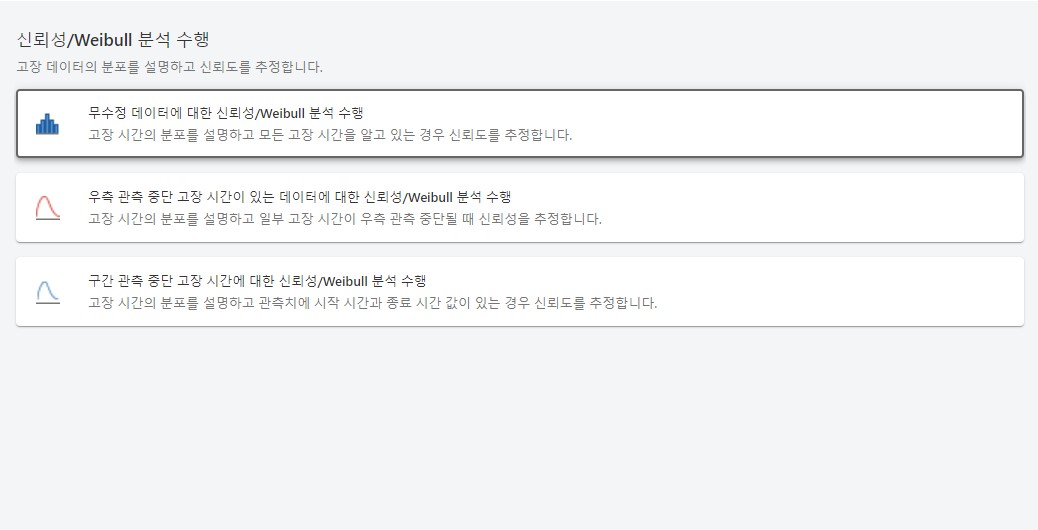Click the blue histogram icon for uncensored data
This screenshot has width=1038, height=530.
pos(47,124)
